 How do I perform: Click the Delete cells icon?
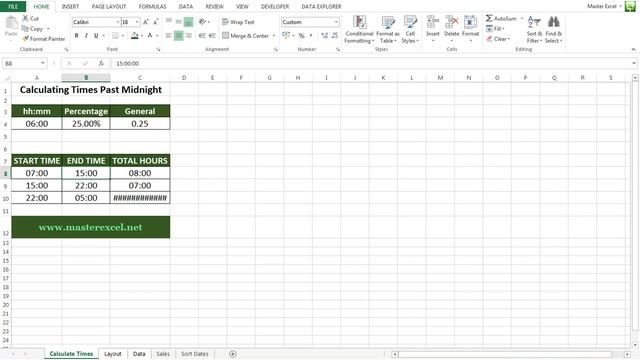click(x=451, y=22)
